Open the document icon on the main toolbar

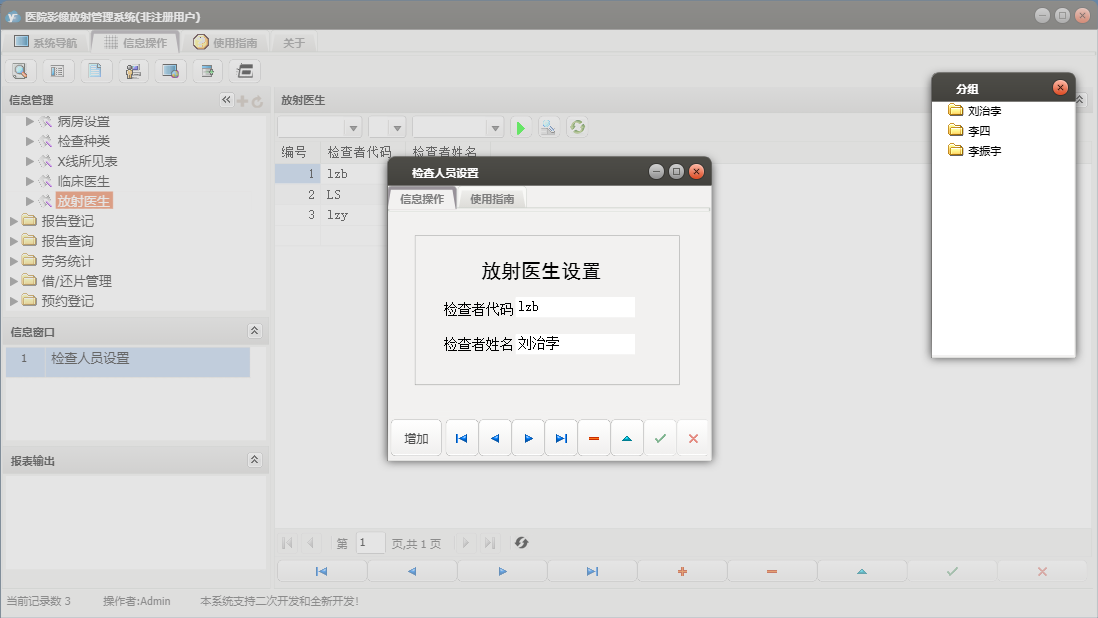point(95,71)
